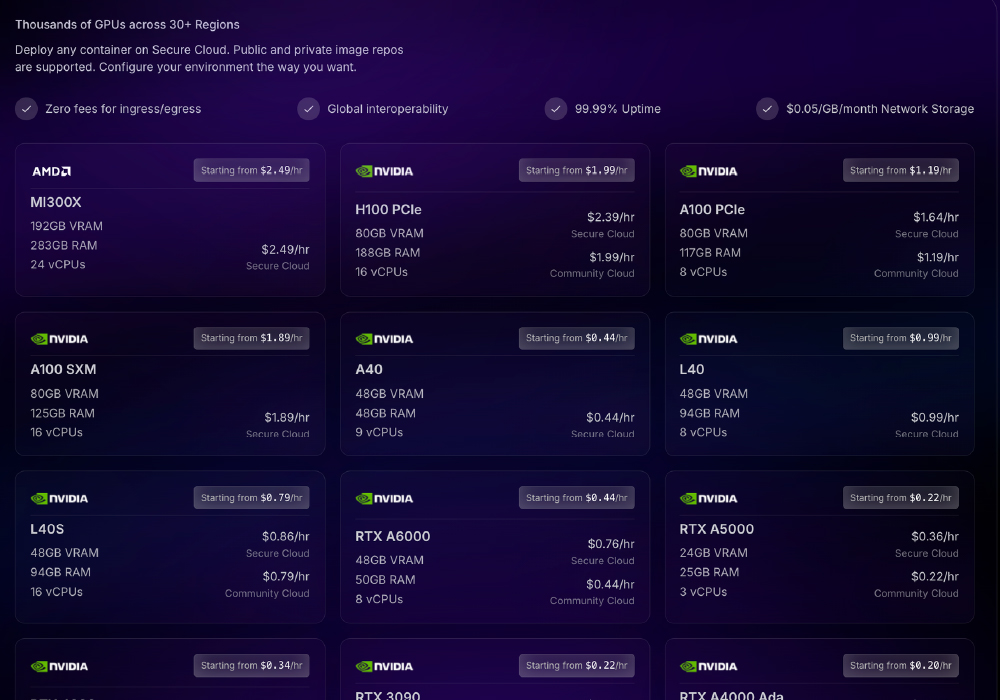Click the NVIDIA logo on RTX A6000 card
The width and height of the screenshot is (1000, 700).
coord(384,499)
